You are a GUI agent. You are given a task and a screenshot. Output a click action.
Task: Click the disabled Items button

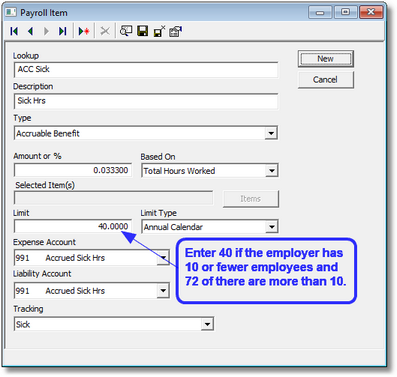click(251, 199)
